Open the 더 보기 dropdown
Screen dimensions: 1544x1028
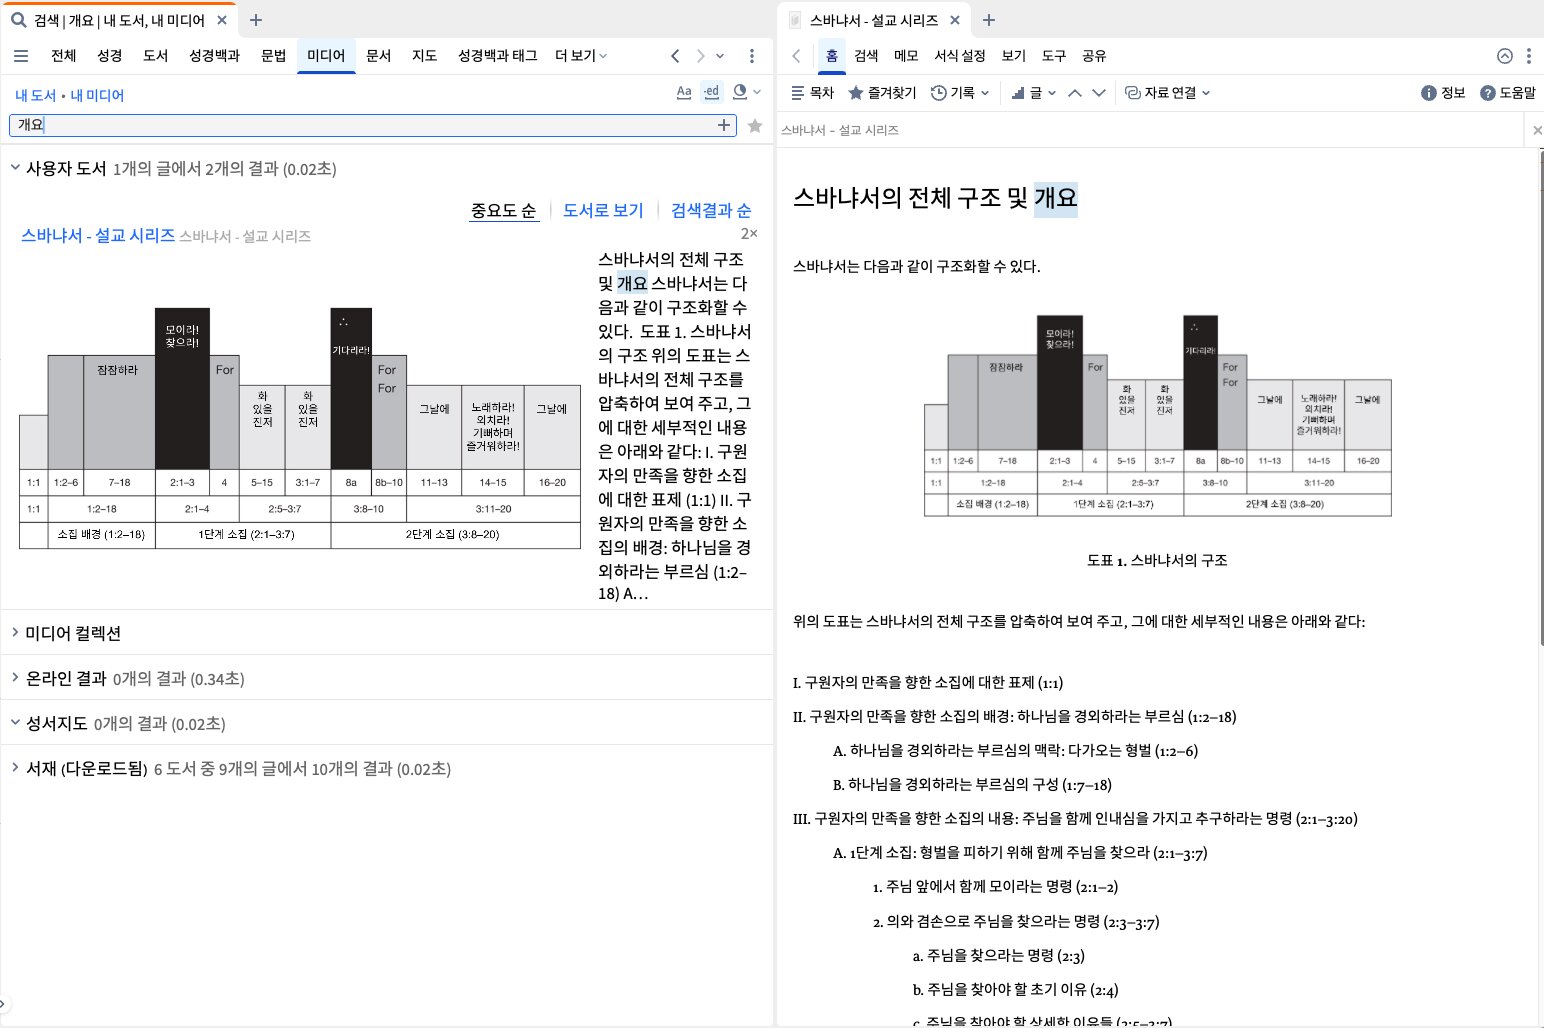(581, 56)
